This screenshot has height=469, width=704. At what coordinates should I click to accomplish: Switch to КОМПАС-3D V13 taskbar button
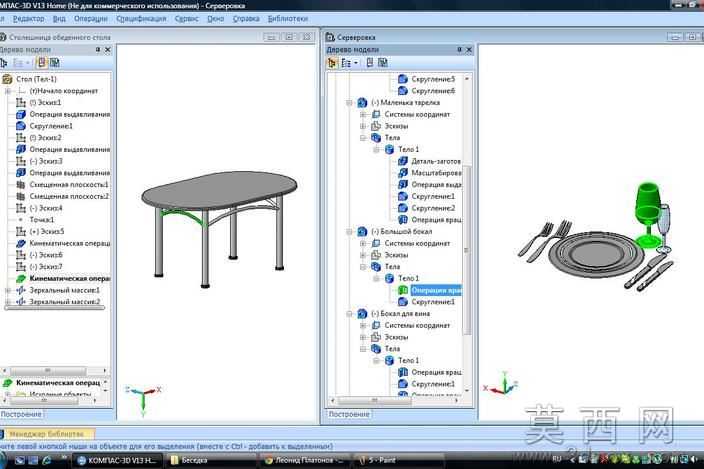pos(116,460)
